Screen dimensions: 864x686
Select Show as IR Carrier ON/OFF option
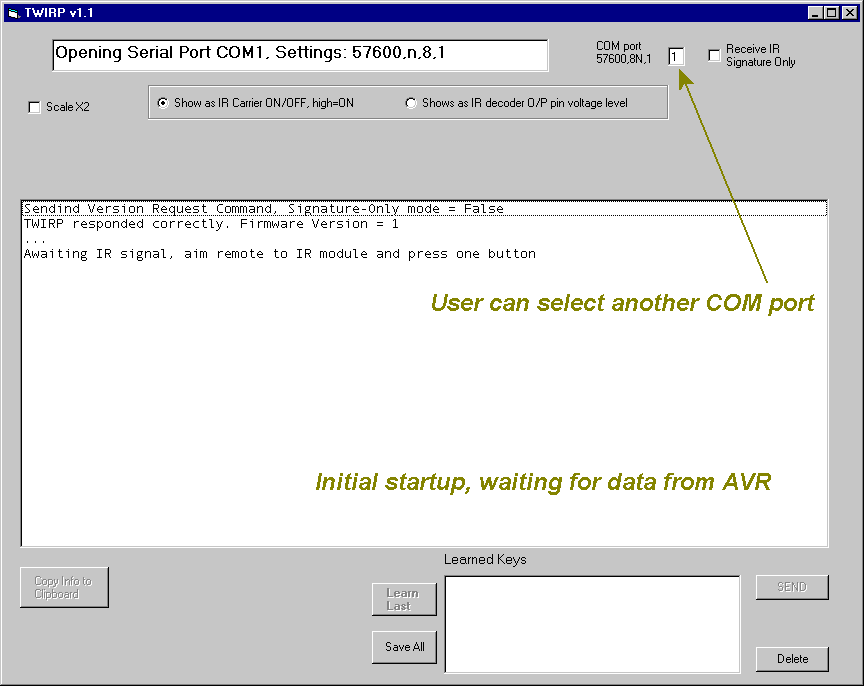click(163, 103)
